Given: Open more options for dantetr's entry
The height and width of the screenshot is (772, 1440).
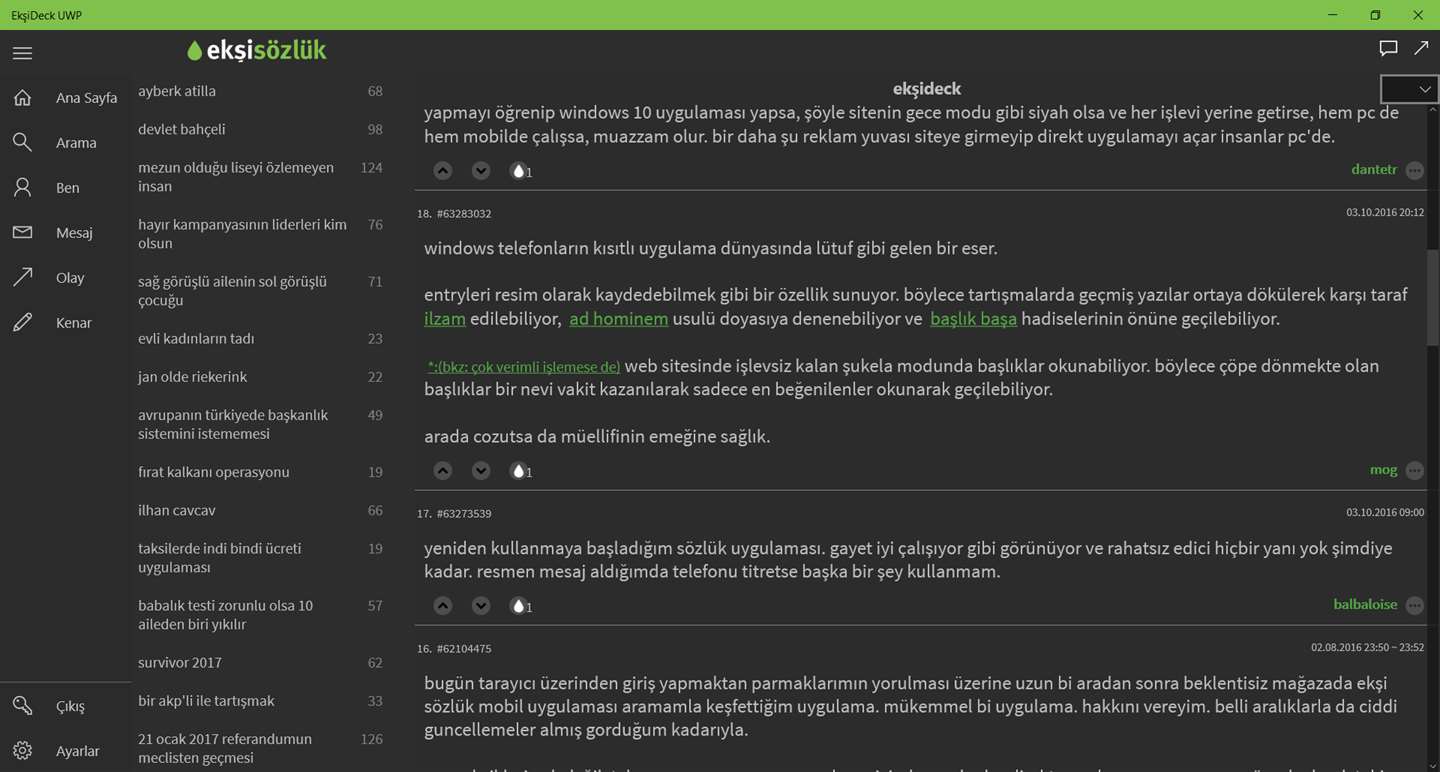Looking at the screenshot, I should point(1414,171).
